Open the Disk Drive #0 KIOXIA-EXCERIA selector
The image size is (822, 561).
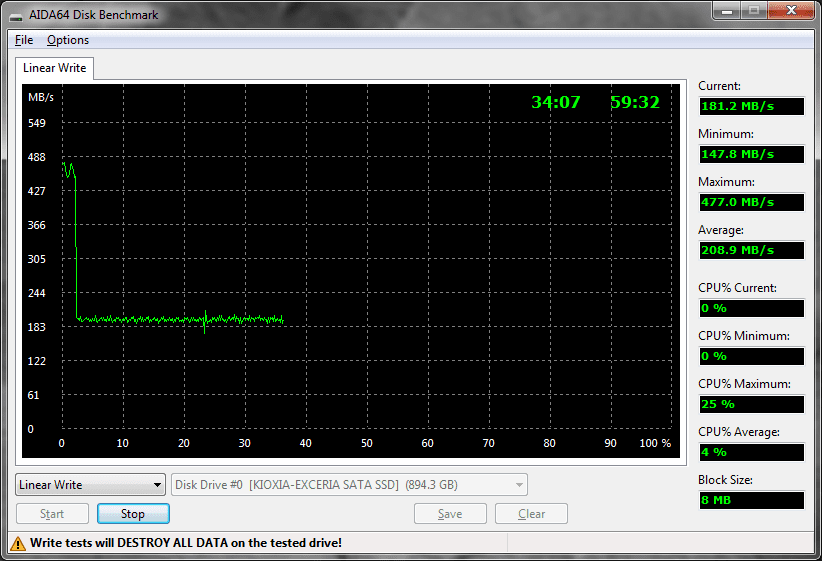click(x=349, y=485)
